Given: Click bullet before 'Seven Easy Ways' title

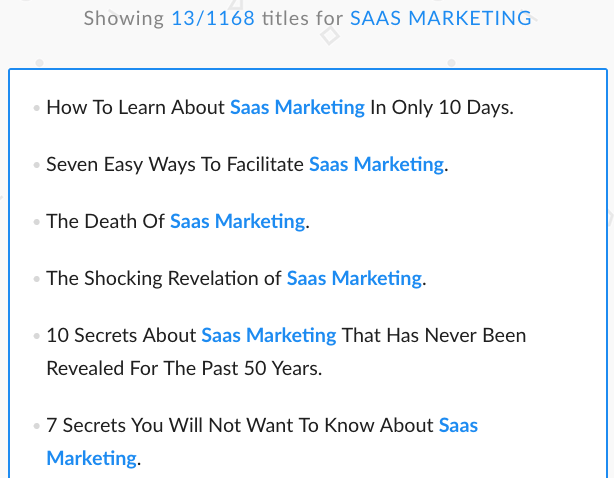Looking at the screenshot, I should coord(37,165).
